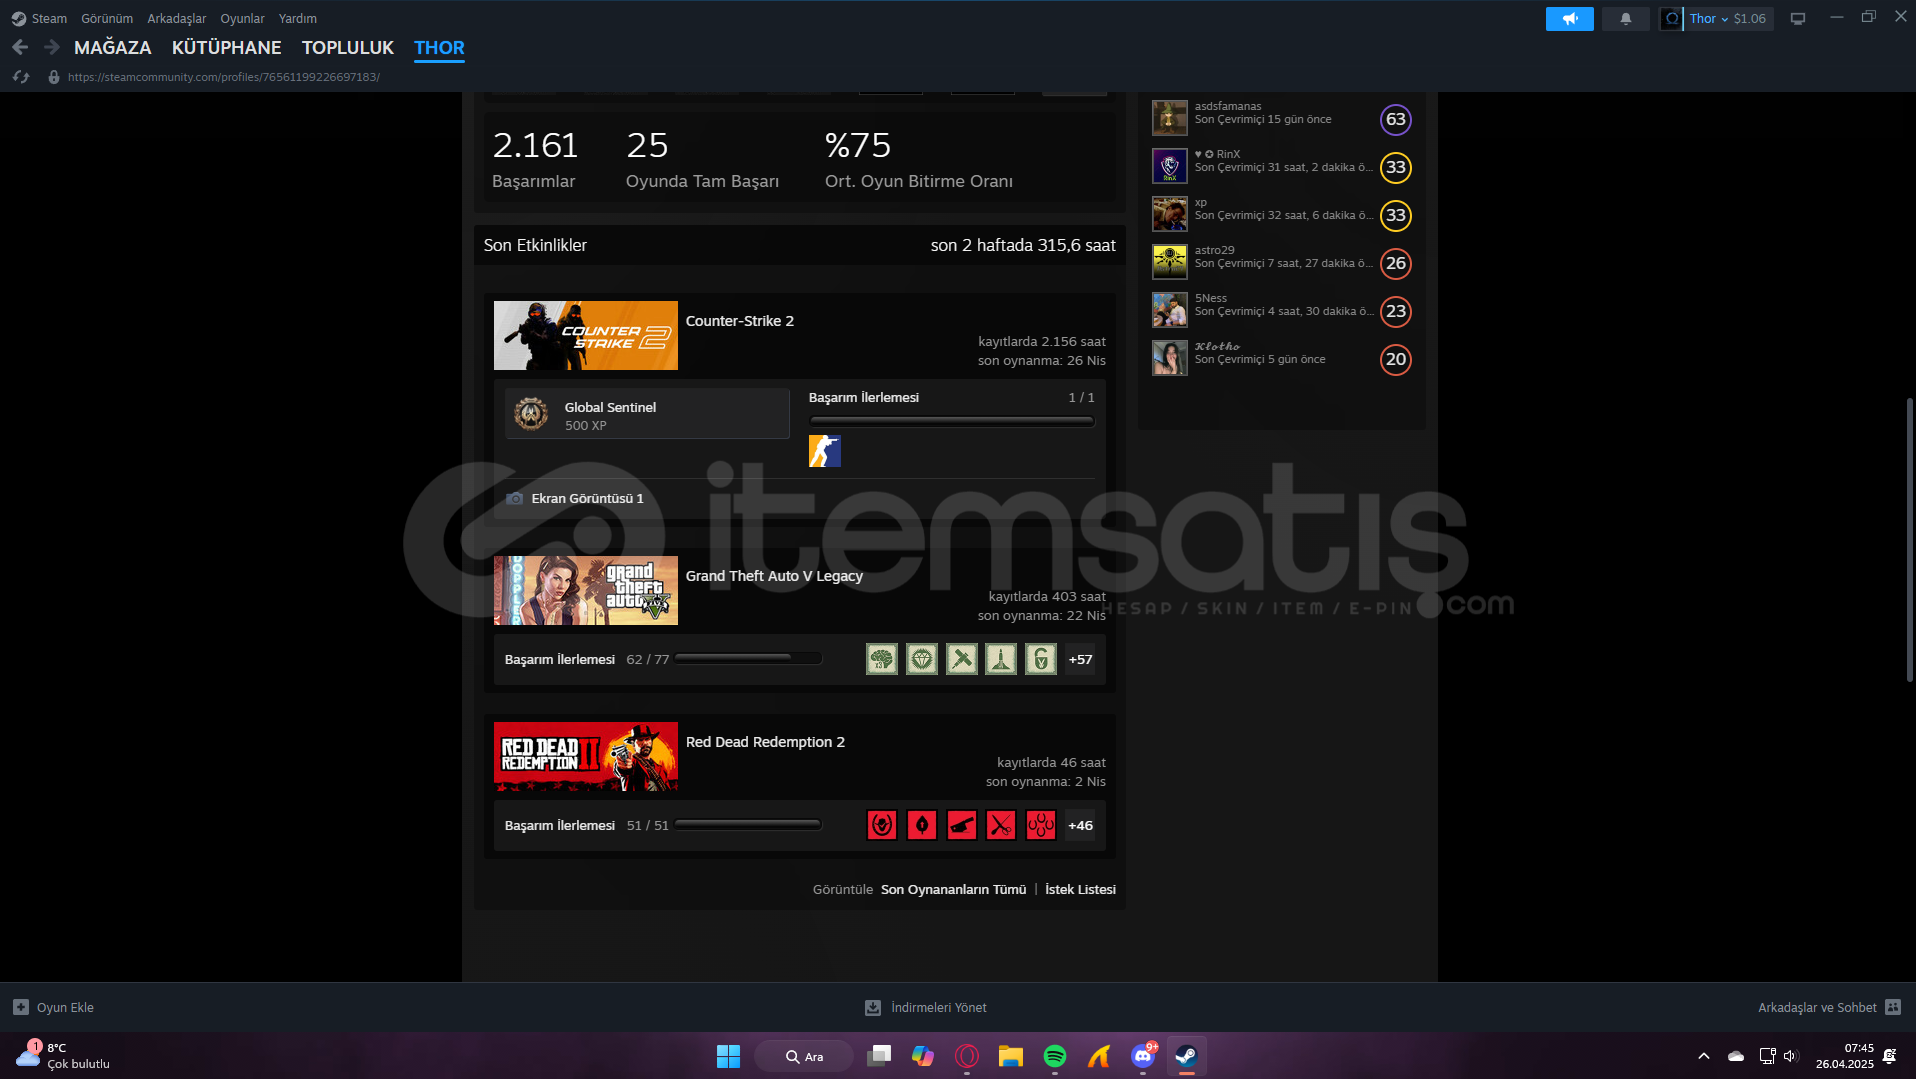Viewport: 1916px width, 1079px height.
Task: Open Ekran Görüntüsü 1 screenshot link
Action: click(x=587, y=498)
